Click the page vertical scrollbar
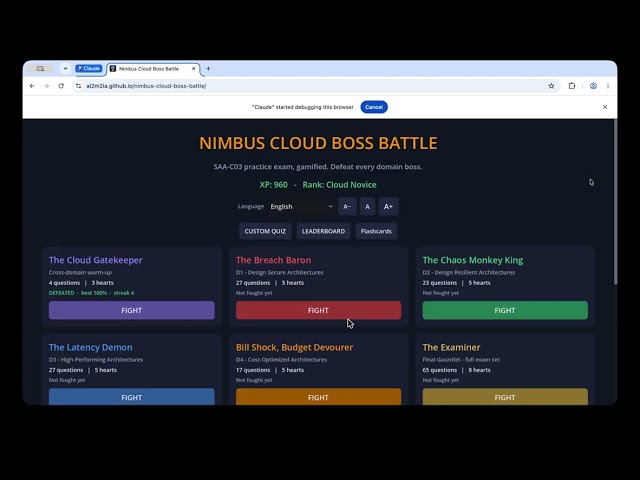The height and width of the screenshot is (480, 640). pos(616,202)
